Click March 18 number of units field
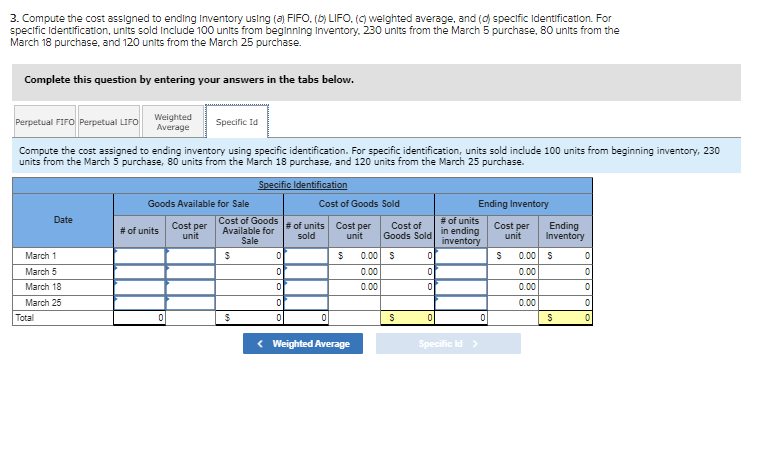779x452 pixels. pos(140,287)
